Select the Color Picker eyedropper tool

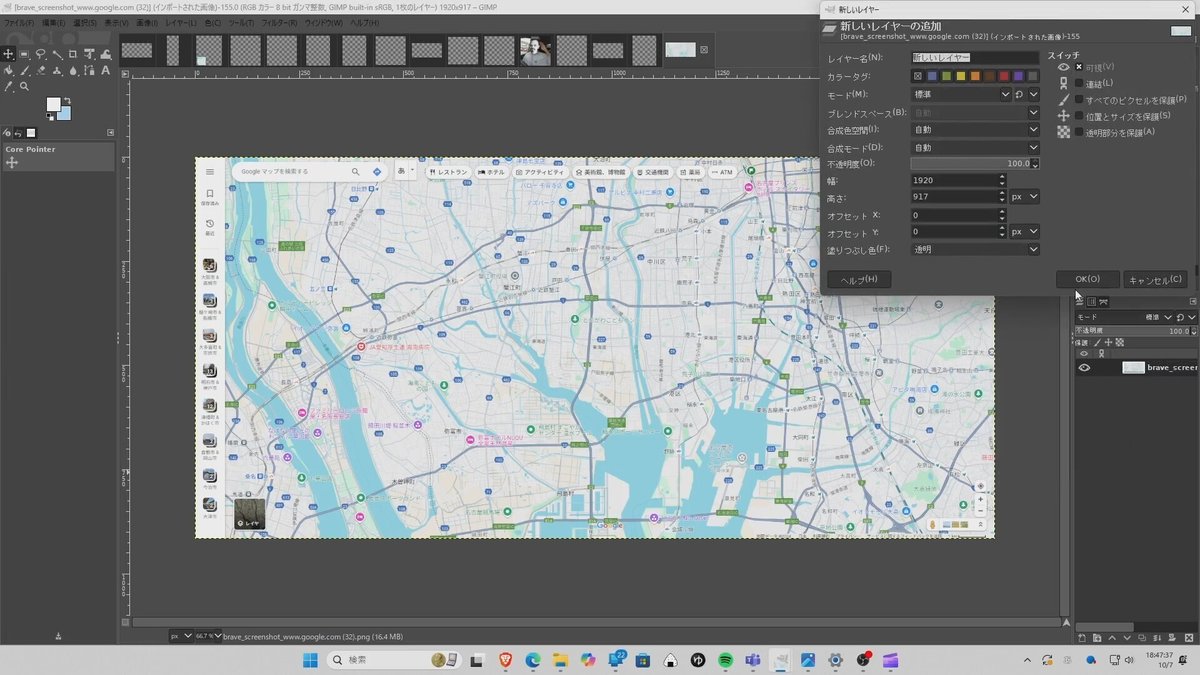coord(8,87)
